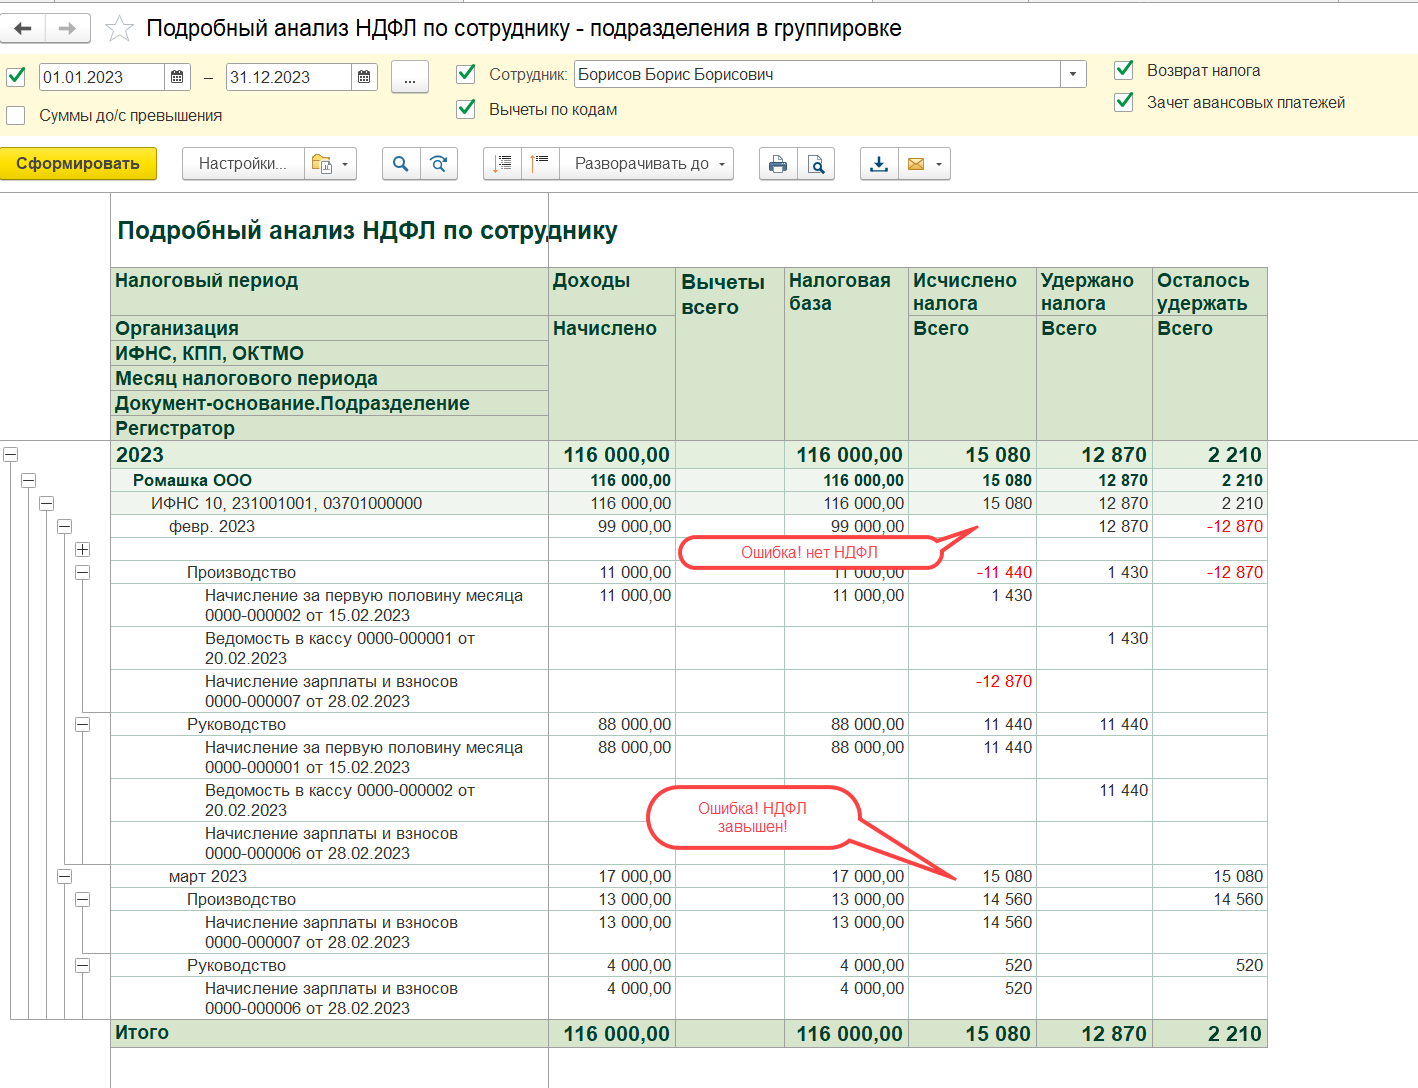Expand the collapsed plus group under февр. 2023
Viewport: 1418px width, 1088px height.
[x=83, y=550]
